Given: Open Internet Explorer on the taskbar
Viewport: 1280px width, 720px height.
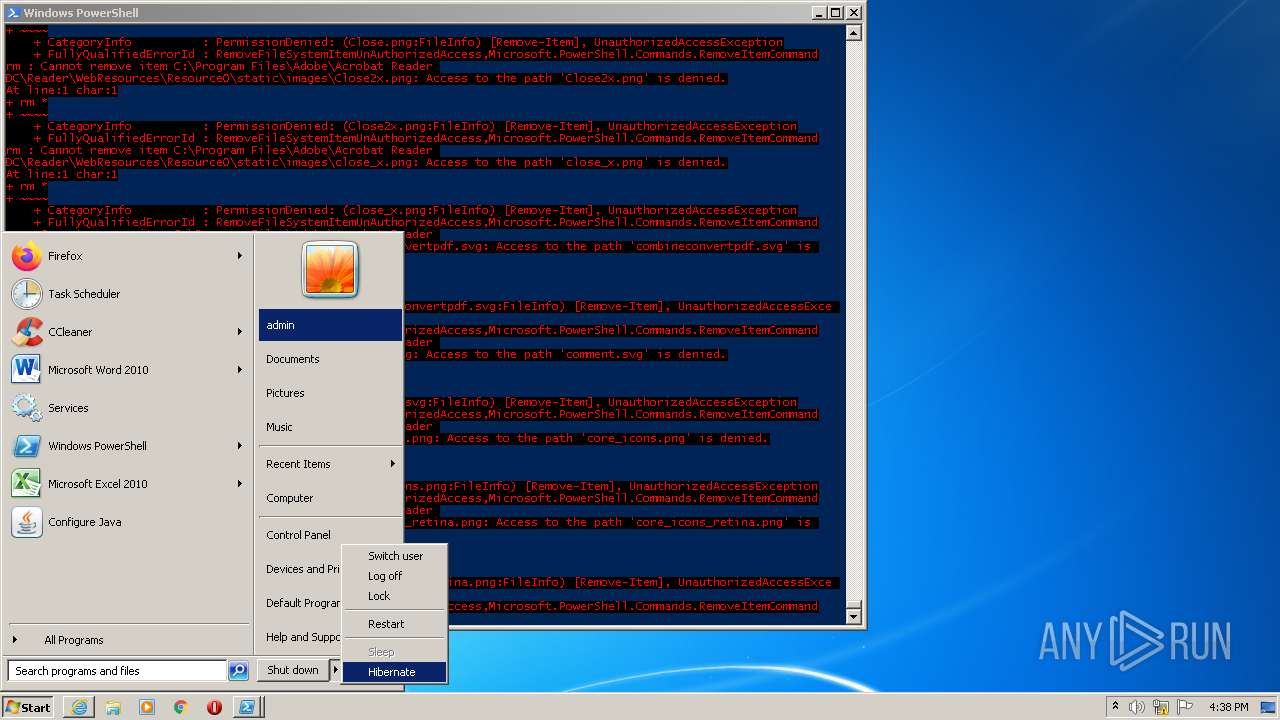Looking at the screenshot, I should [x=79, y=707].
